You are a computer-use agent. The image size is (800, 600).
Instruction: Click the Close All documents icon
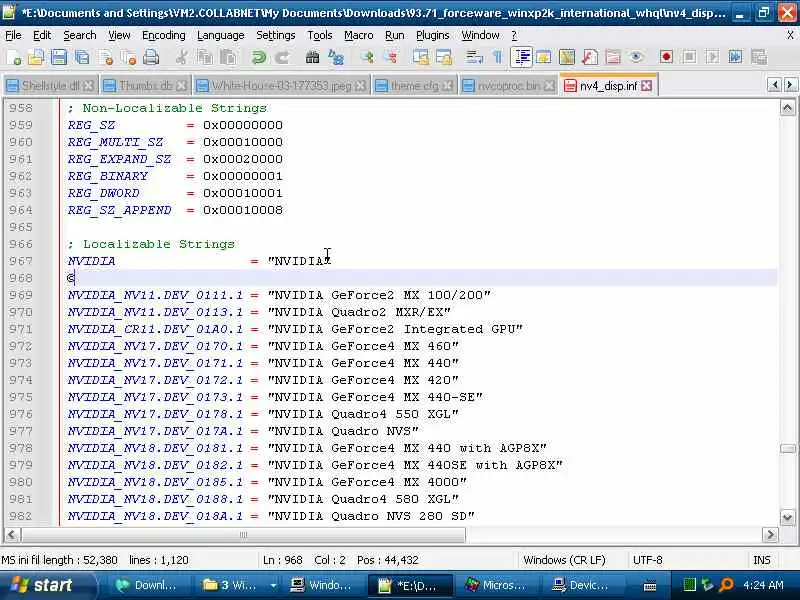[128, 57]
